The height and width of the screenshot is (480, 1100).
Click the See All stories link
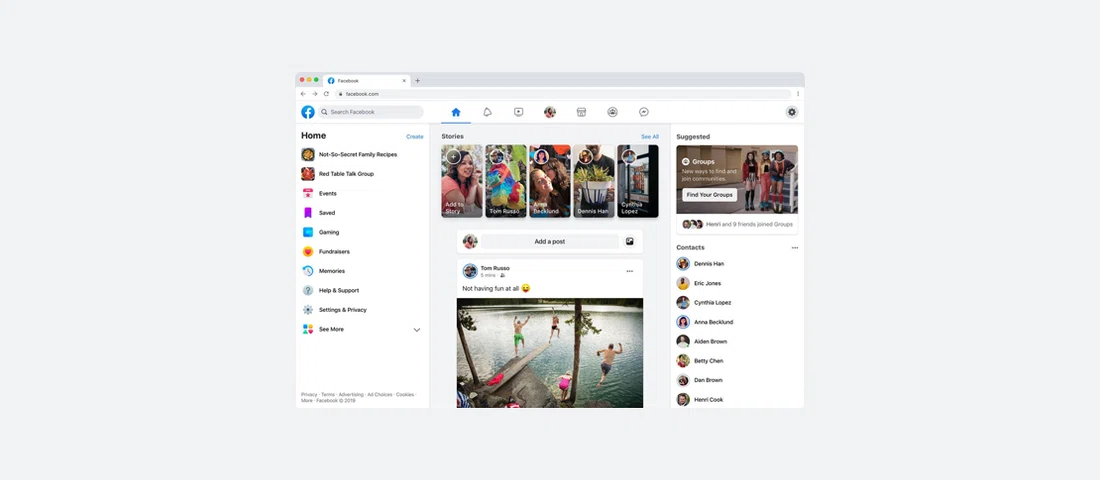pos(649,136)
